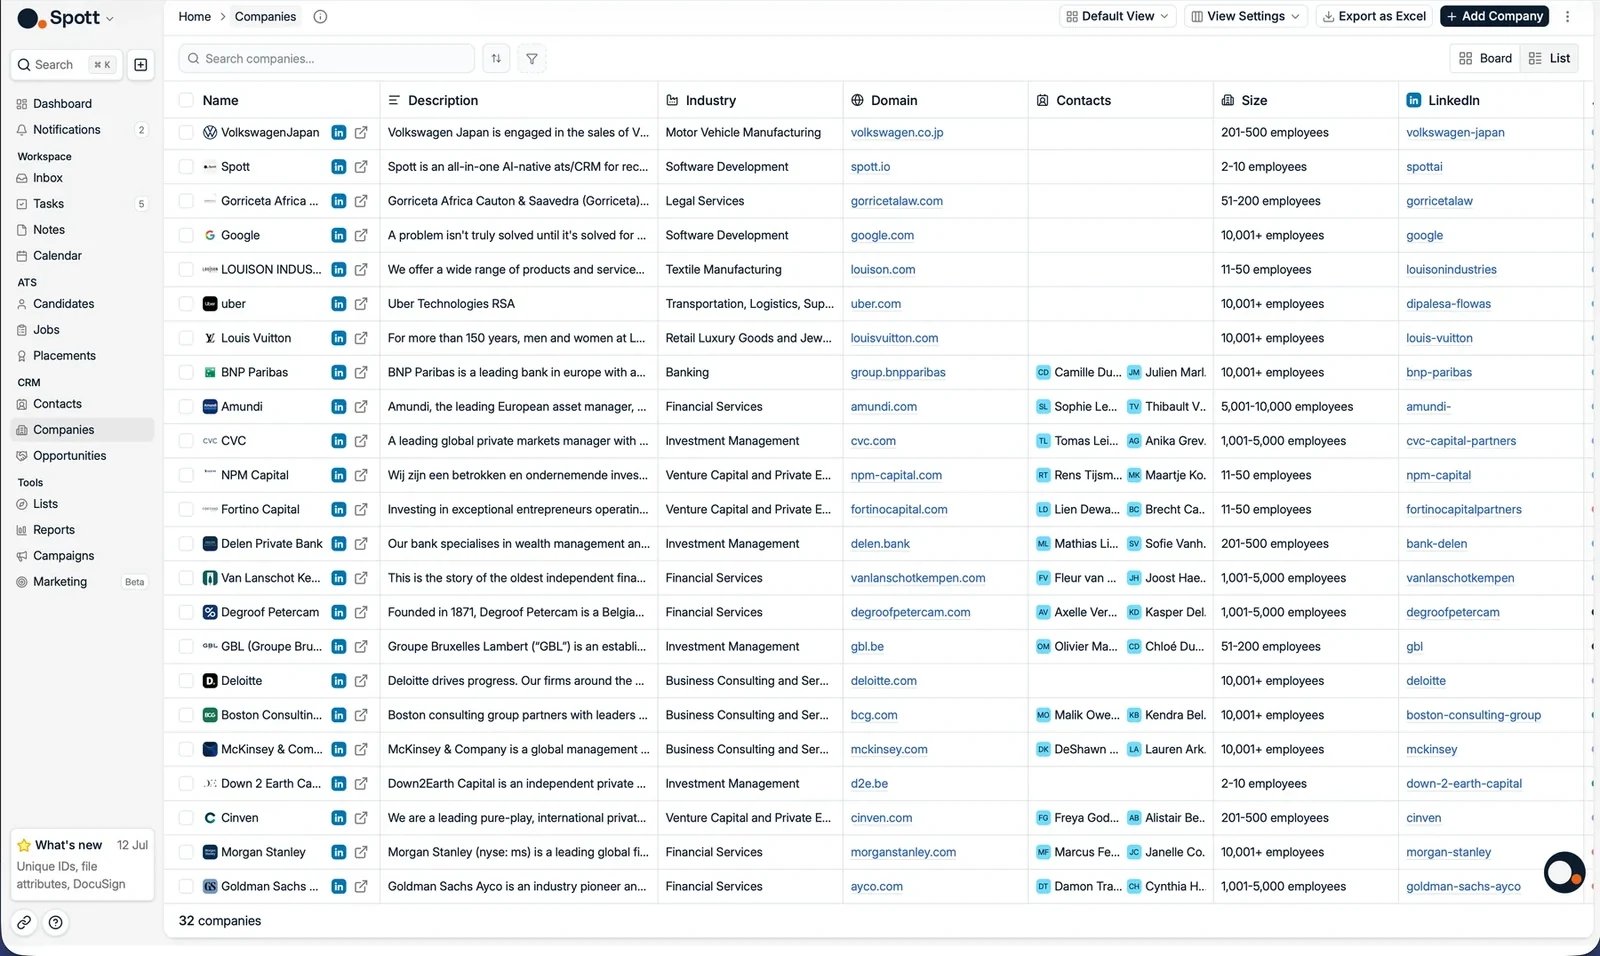Screen dimensions: 1600x956
Task: Check the Goldman Sachs row checkbox
Action: pyautogui.click(x=186, y=886)
